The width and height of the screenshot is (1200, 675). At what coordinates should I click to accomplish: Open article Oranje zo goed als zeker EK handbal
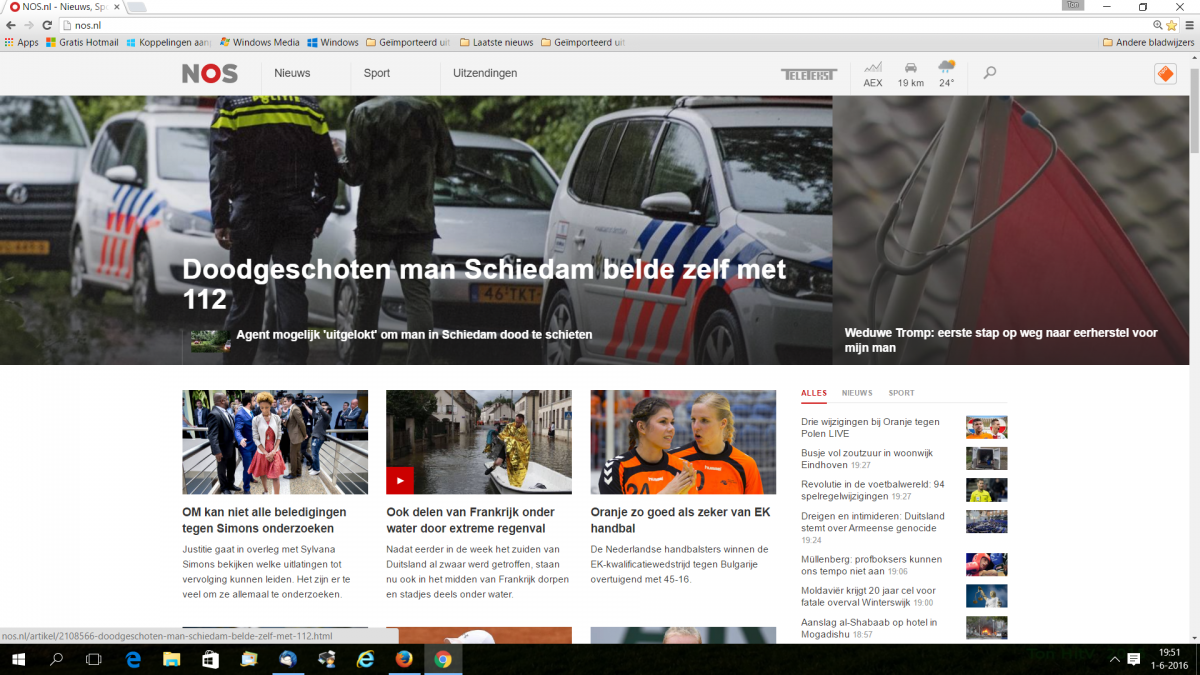click(680, 520)
